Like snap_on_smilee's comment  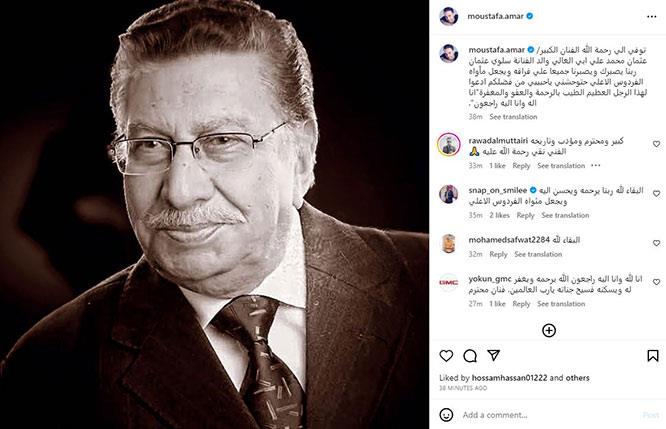click(x=656, y=194)
